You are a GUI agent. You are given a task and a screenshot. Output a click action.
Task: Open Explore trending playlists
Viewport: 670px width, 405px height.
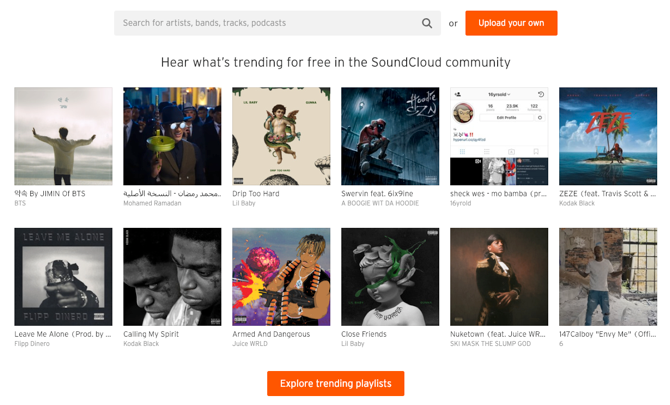coord(335,383)
